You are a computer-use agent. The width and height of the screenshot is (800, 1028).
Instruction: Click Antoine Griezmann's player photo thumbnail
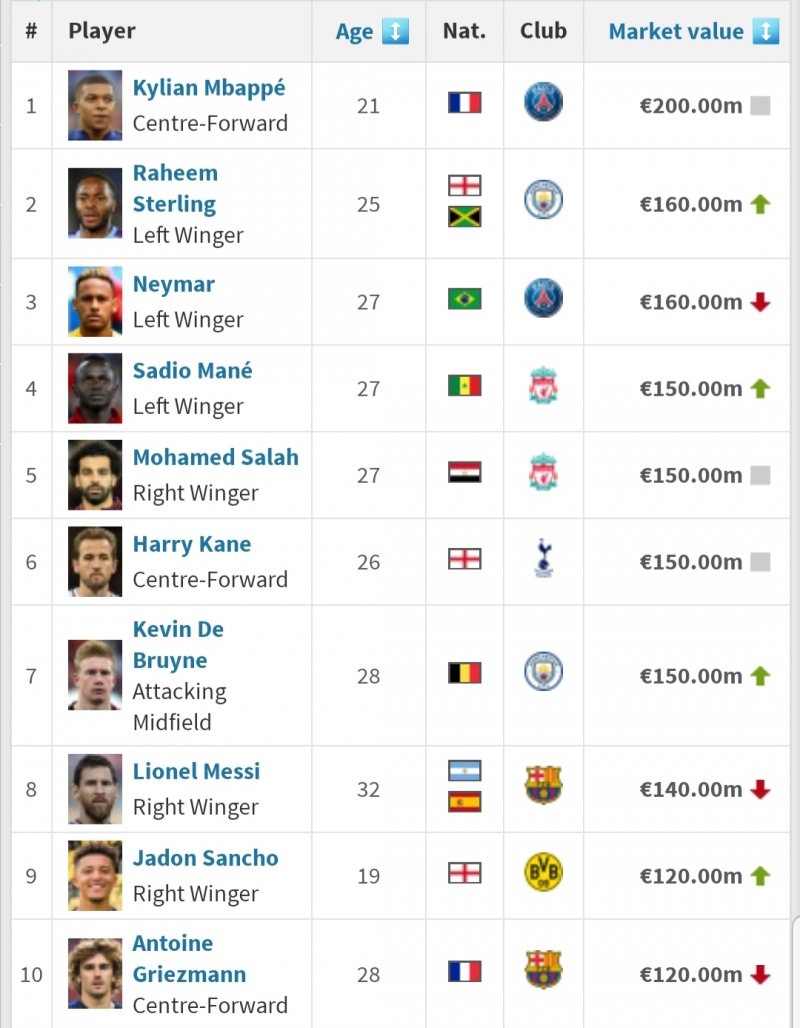click(95, 973)
